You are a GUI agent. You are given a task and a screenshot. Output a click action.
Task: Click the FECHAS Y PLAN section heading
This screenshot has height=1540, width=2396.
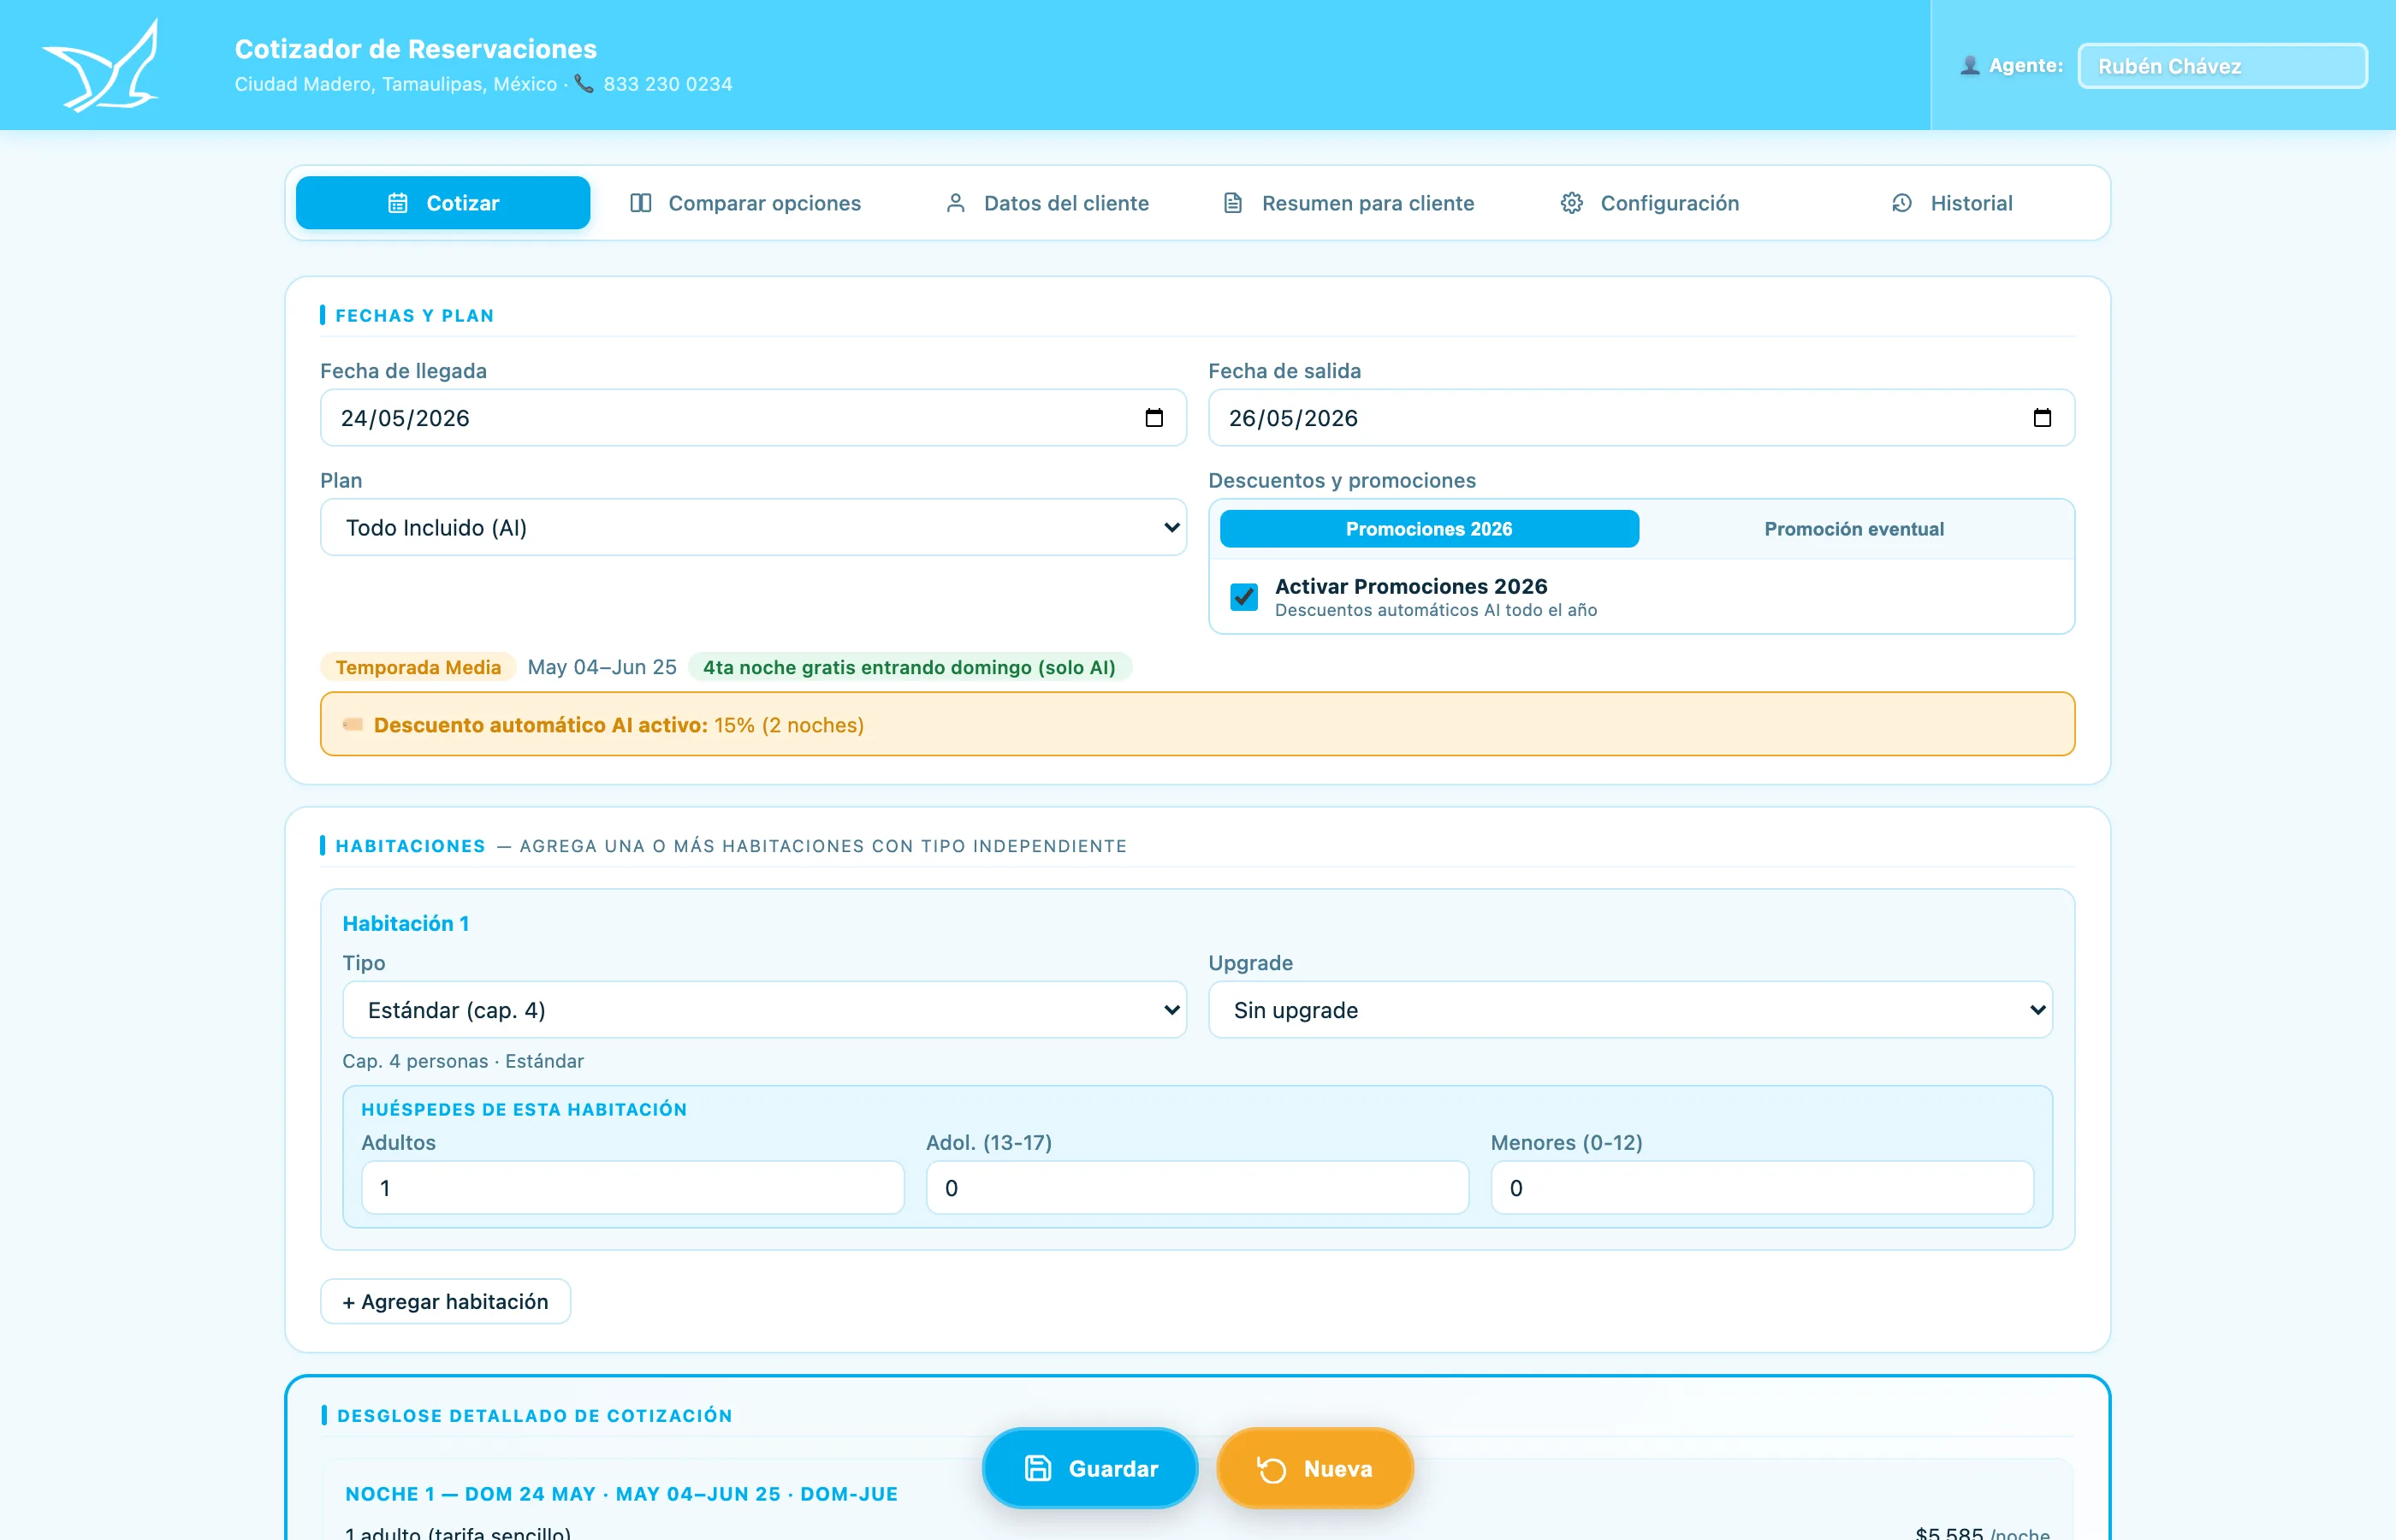415,316
